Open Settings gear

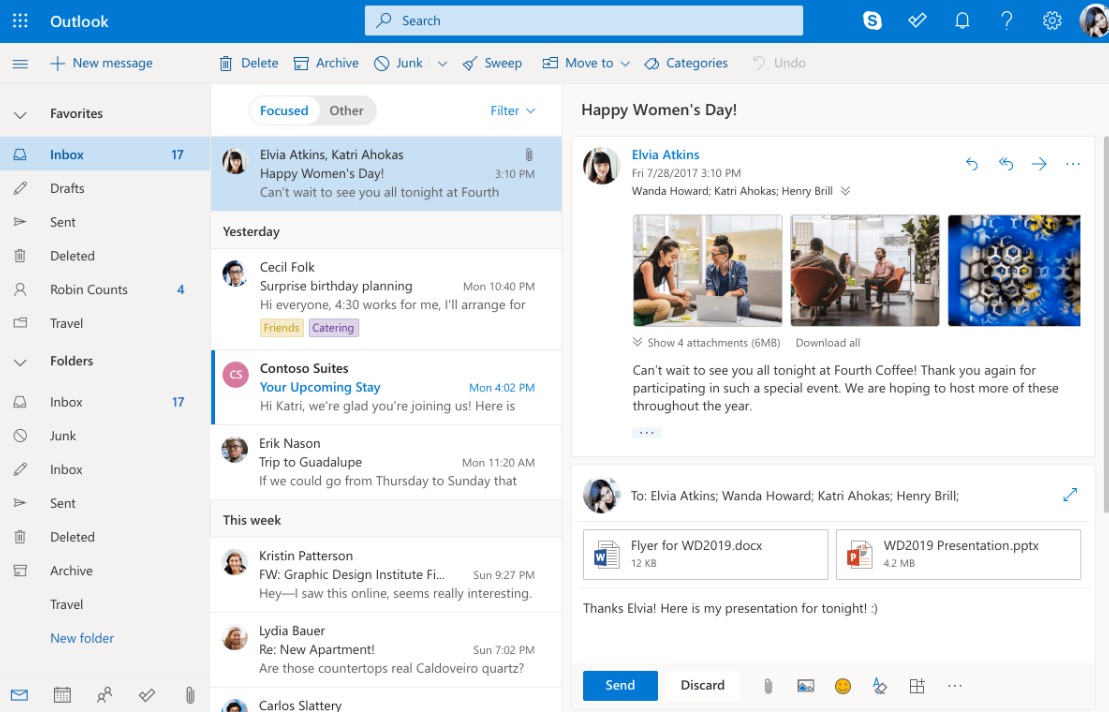coord(1052,21)
